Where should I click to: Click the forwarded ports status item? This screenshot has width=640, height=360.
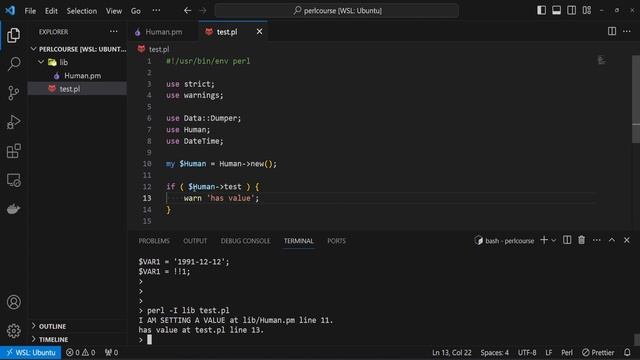click(x=111, y=353)
